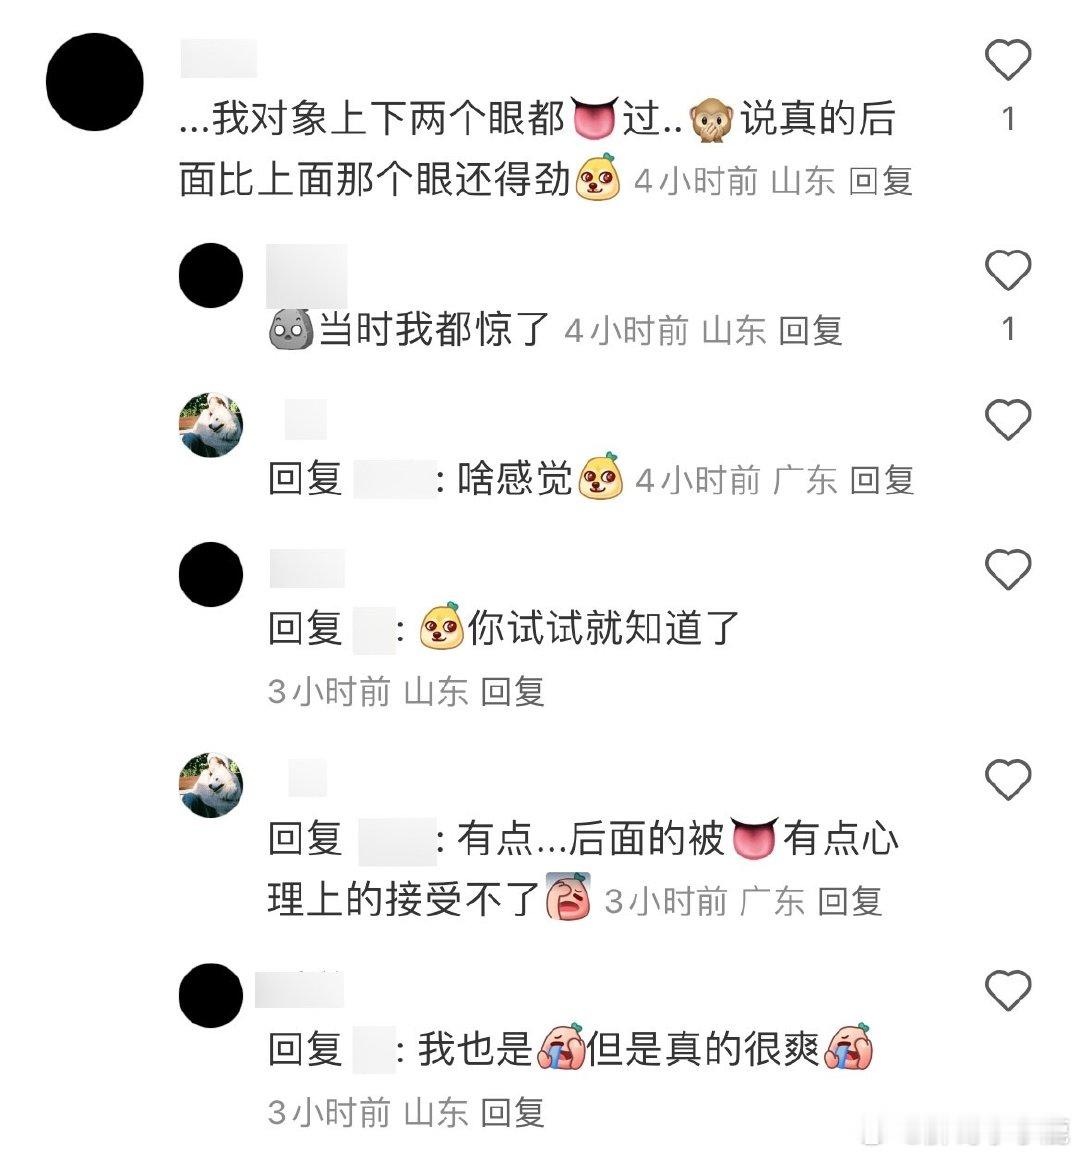Open white dog avatar beside 有点...后面的 reply
Screen dimensions: 1080x1156
[211, 785]
